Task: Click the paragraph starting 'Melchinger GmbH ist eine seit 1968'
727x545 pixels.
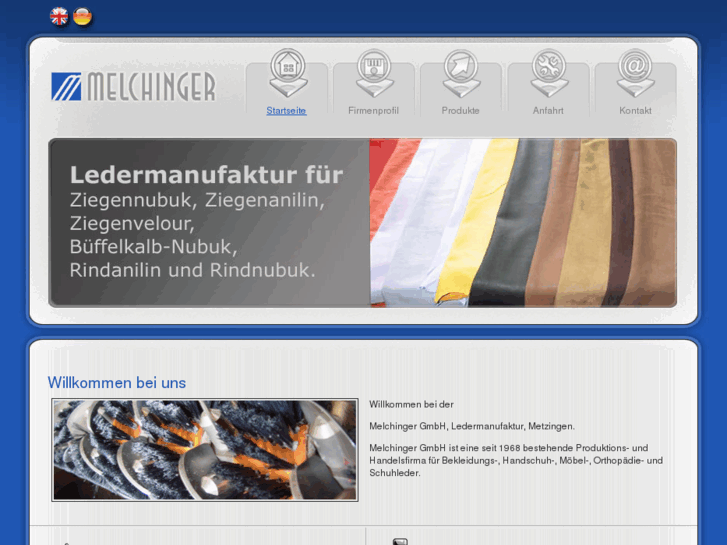Action: pos(516,461)
